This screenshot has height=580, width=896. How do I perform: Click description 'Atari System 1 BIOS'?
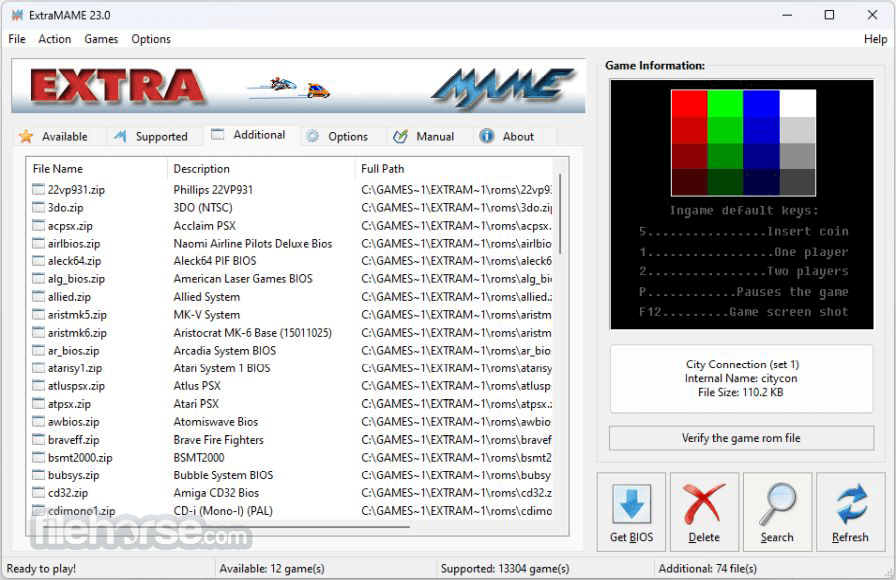(x=222, y=368)
